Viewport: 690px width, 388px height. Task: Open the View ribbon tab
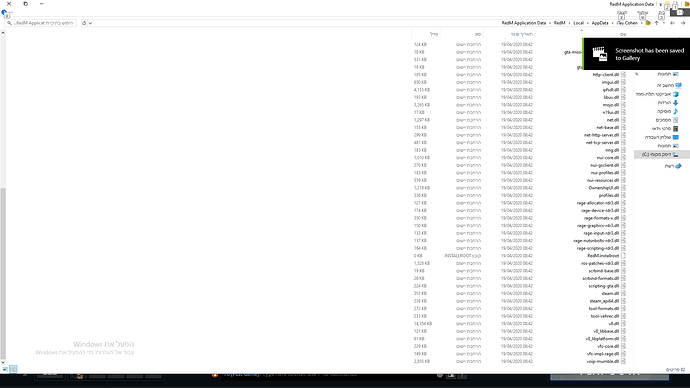[x=622, y=13]
